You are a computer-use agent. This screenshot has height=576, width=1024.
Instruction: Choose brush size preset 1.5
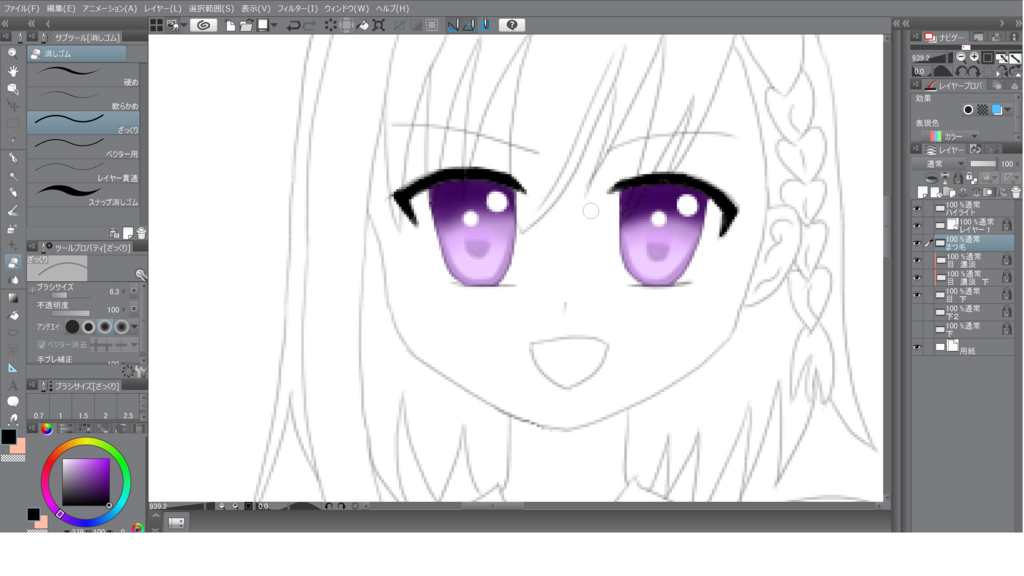click(x=83, y=410)
